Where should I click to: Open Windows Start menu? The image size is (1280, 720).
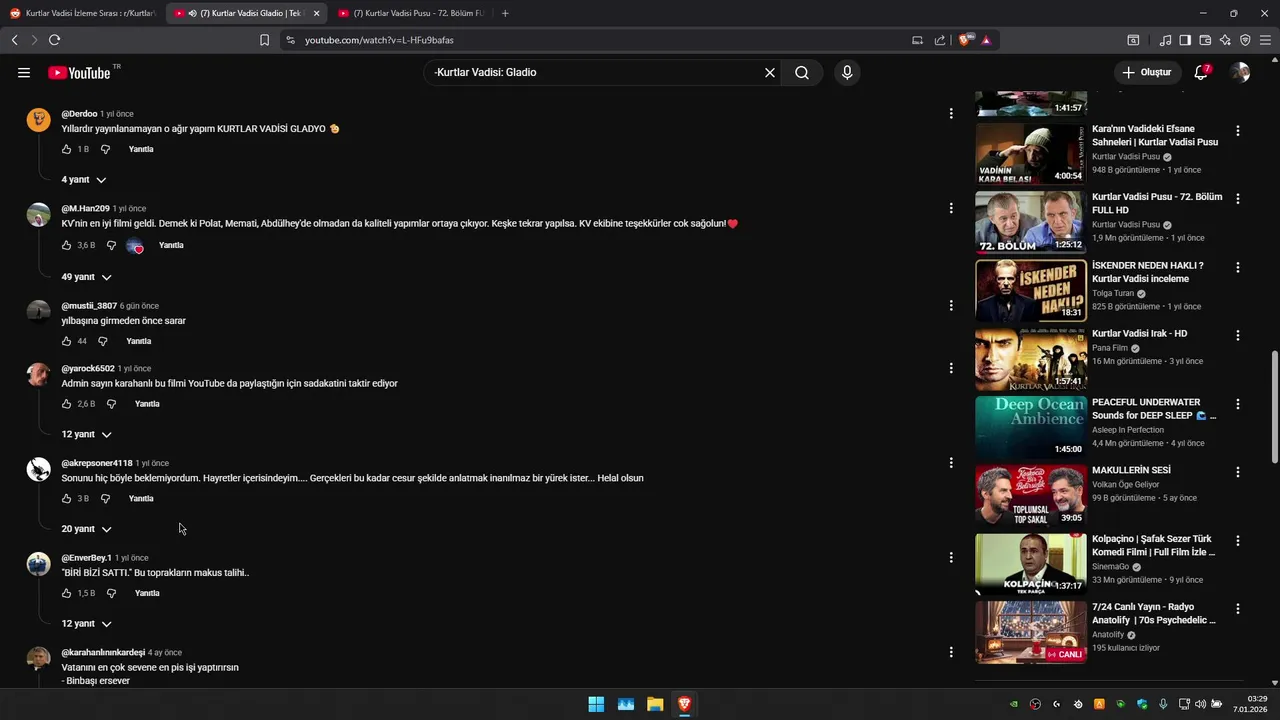596,704
